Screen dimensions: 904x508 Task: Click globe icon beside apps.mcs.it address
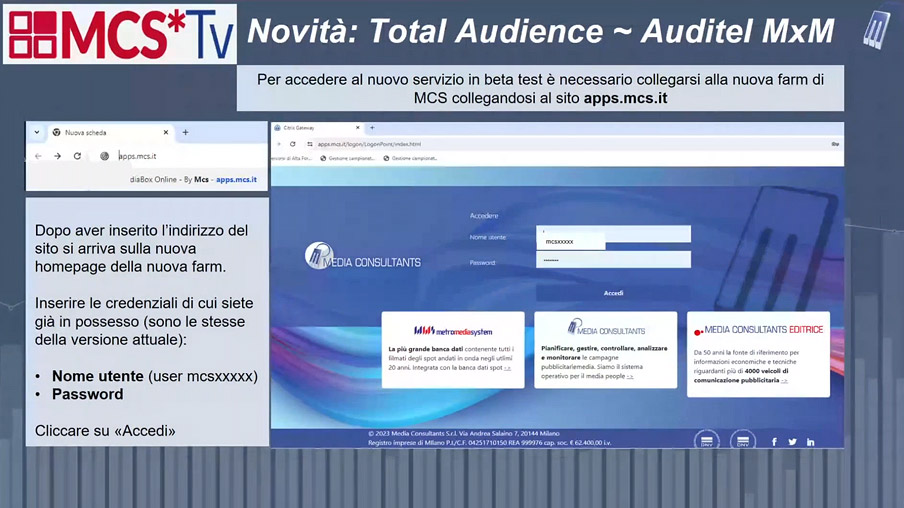(x=104, y=156)
